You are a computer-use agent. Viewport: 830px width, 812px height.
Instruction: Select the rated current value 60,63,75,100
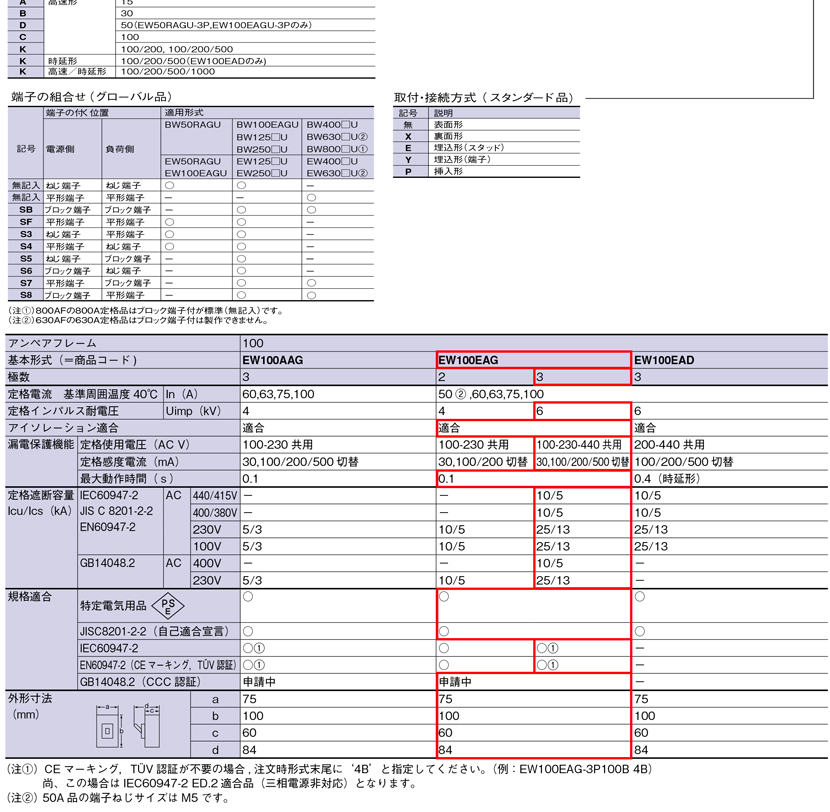pyautogui.click(x=278, y=394)
